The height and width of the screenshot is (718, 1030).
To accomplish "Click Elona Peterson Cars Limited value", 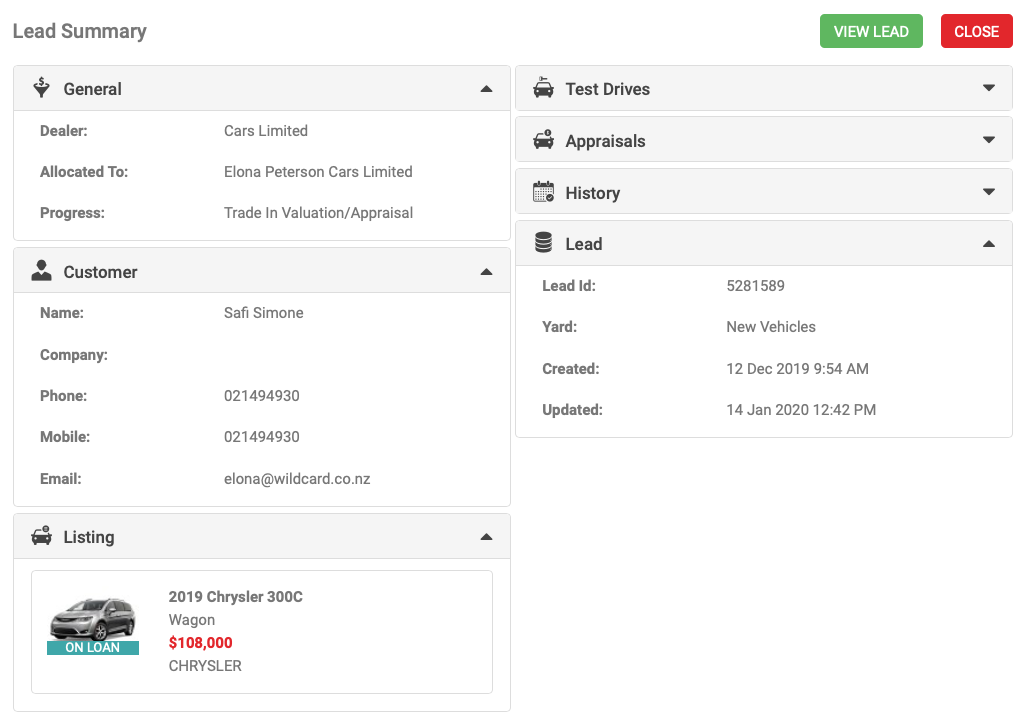I will coord(318,171).
